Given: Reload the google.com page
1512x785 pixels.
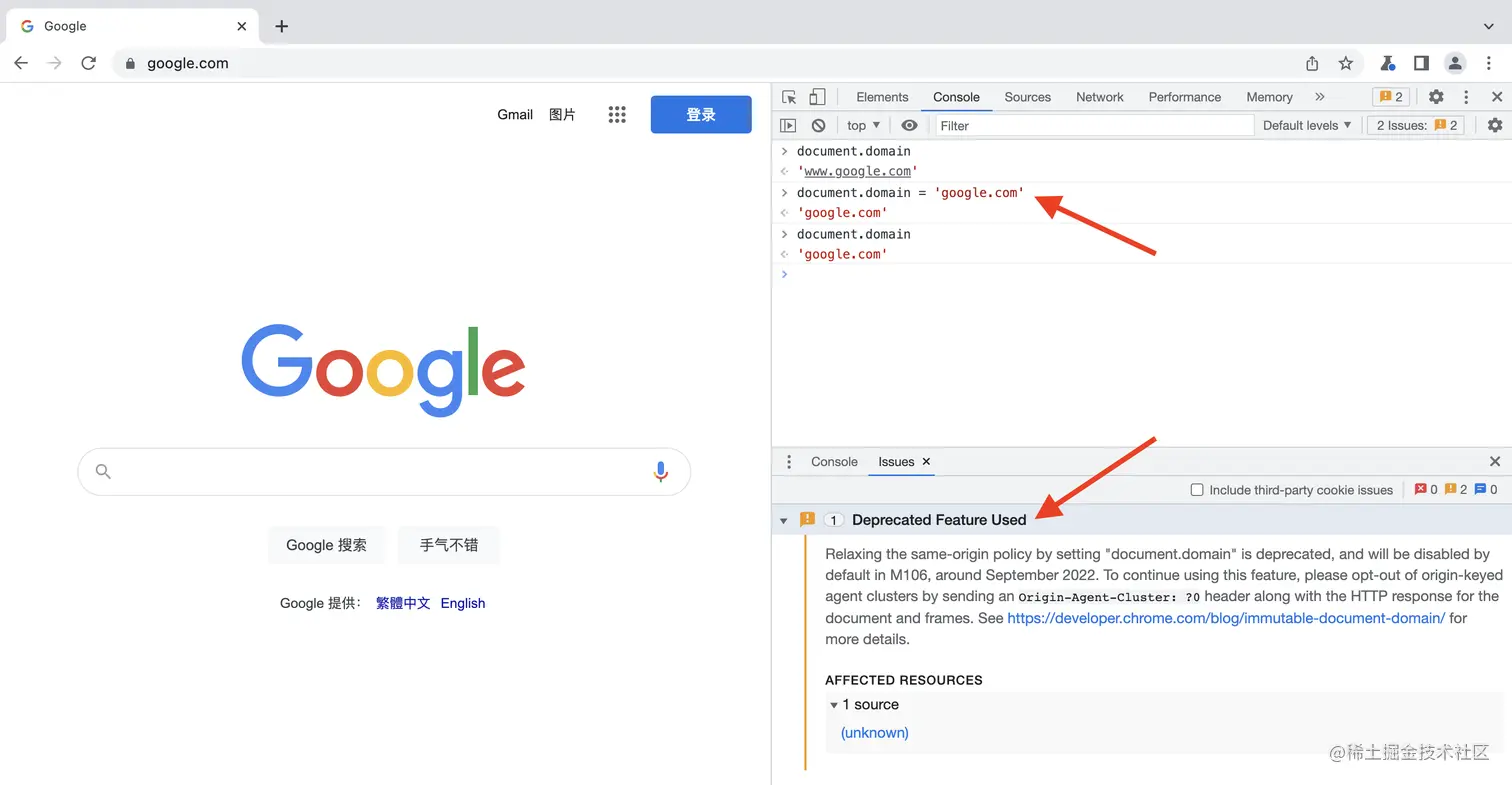Looking at the screenshot, I should tap(88, 63).
